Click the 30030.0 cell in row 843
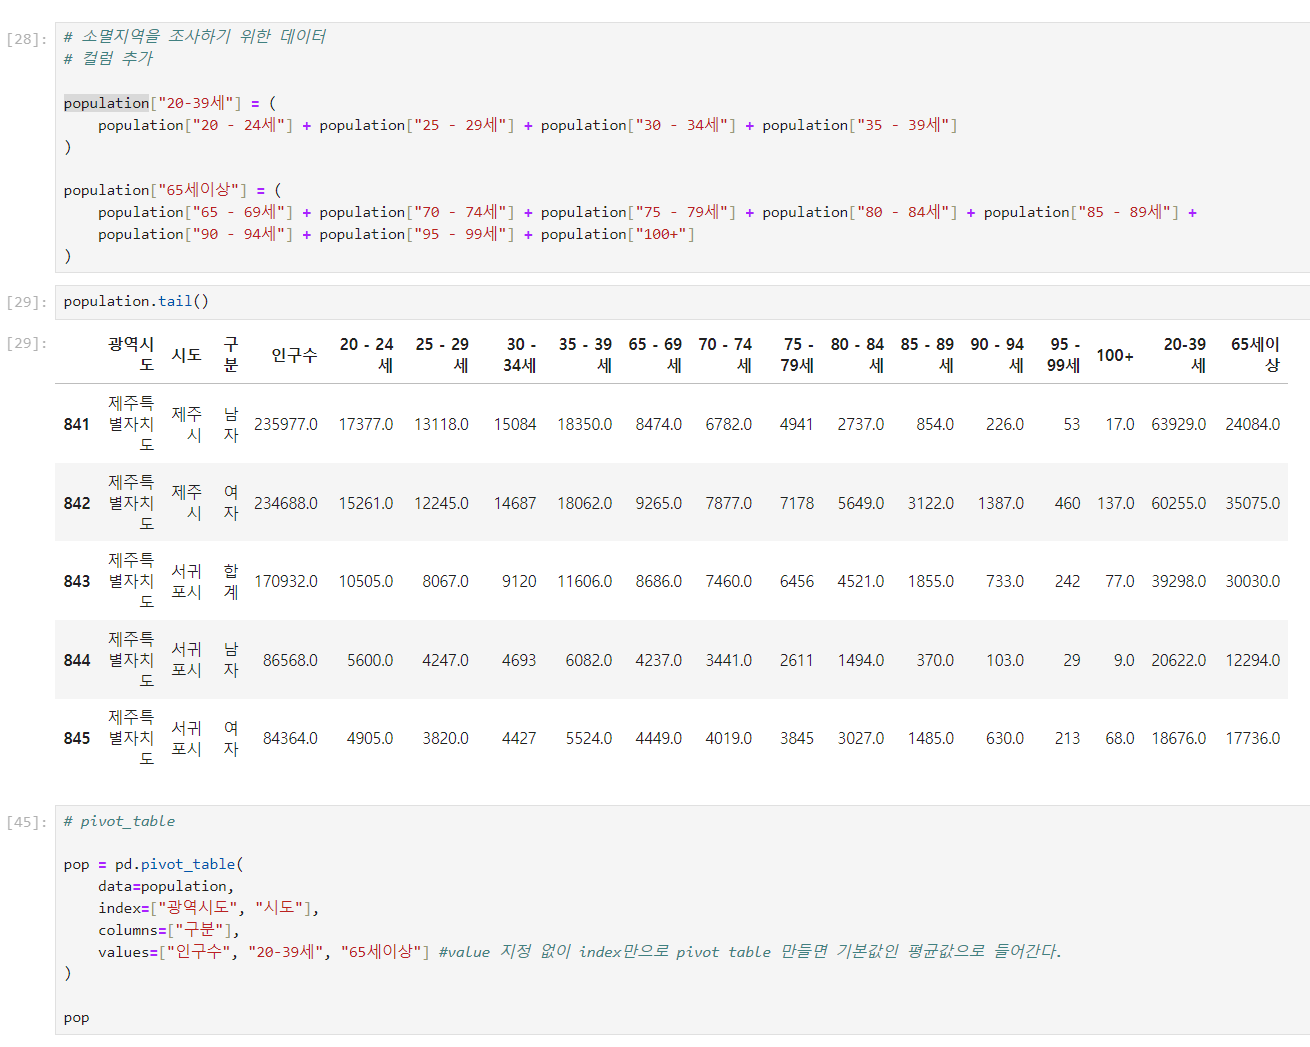1310x1047 pixels. [x=1253, y=581]
